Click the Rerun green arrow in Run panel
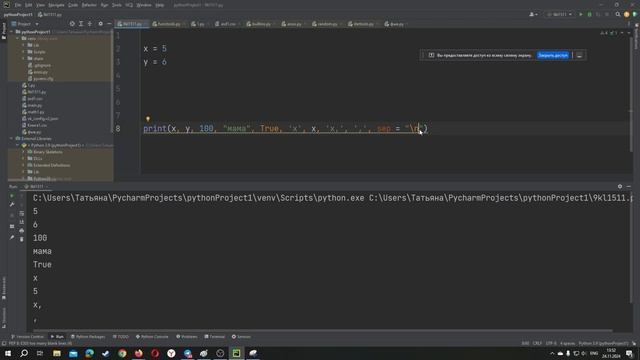Viewport: 640px width, 360px height. pyautogui.click(x=12, y=196)
